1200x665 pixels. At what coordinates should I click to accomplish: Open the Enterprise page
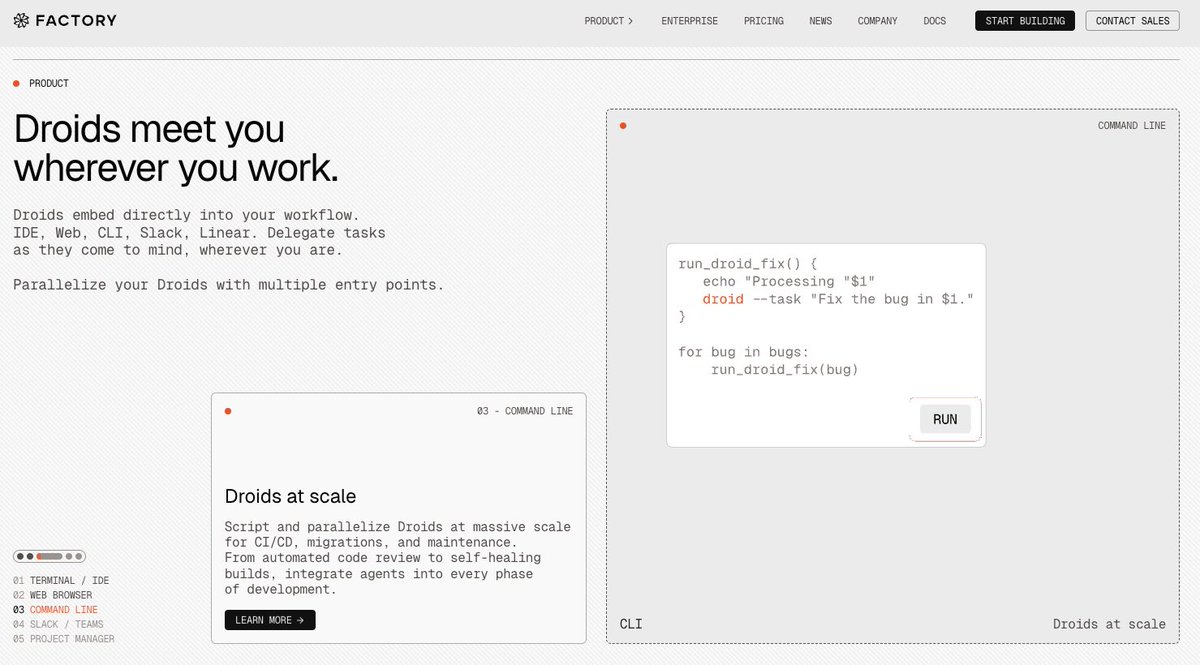click(689, 21)
